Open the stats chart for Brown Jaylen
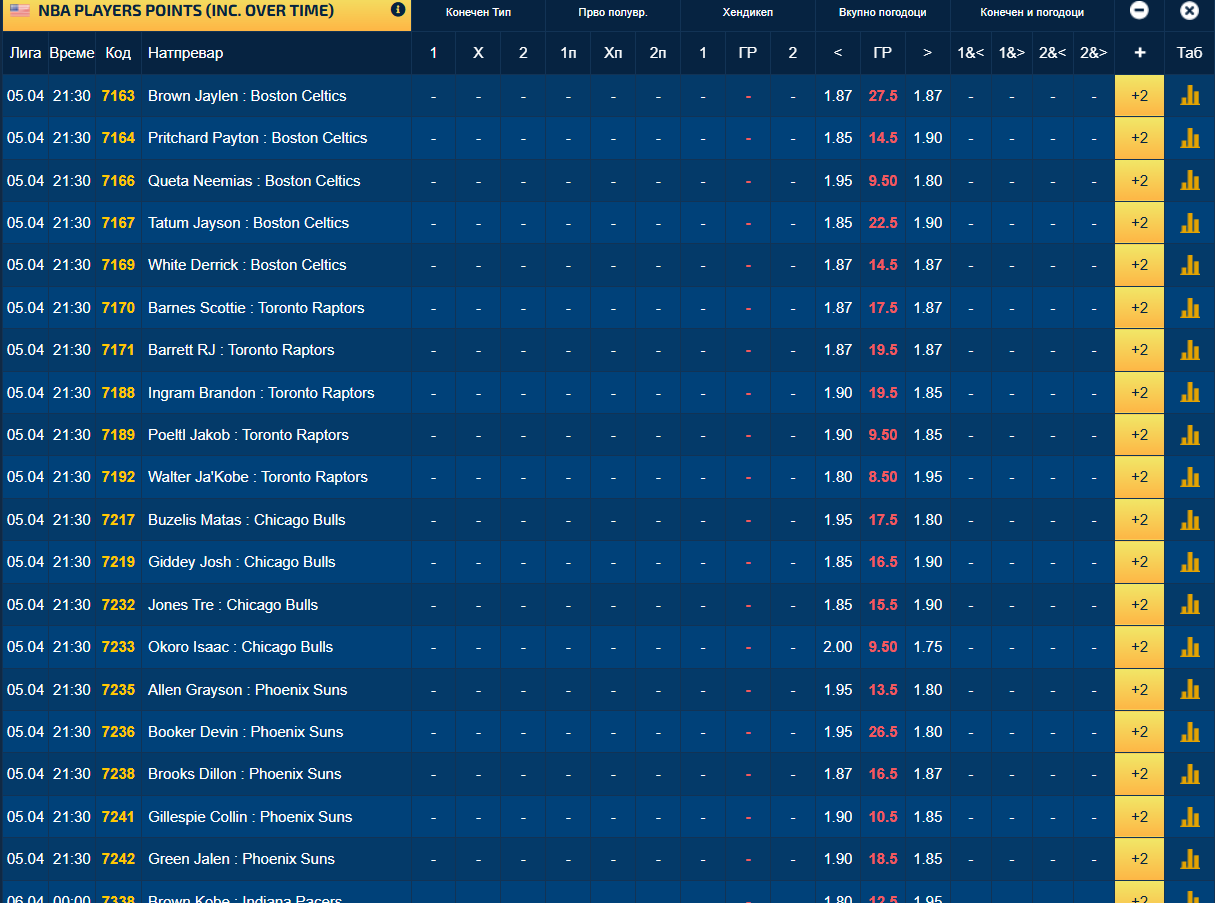The image size is (1215, 903). point(1189,96)
